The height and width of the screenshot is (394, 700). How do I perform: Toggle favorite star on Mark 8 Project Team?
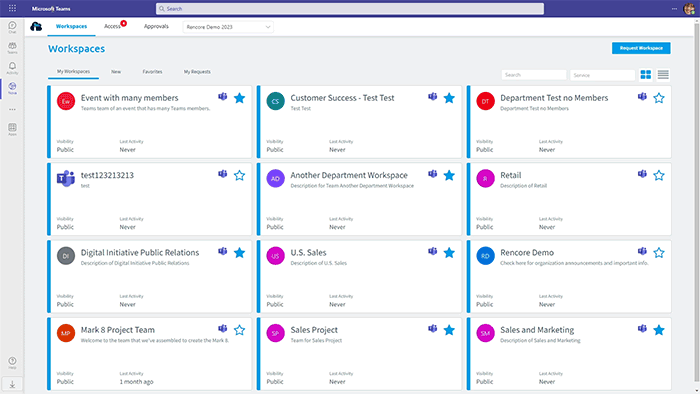(239, 330)
